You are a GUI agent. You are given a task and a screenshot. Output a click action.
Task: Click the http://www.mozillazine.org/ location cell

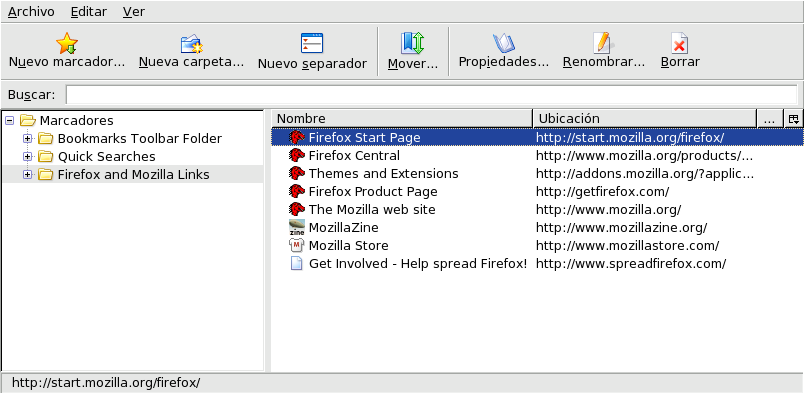click(621, 227)
